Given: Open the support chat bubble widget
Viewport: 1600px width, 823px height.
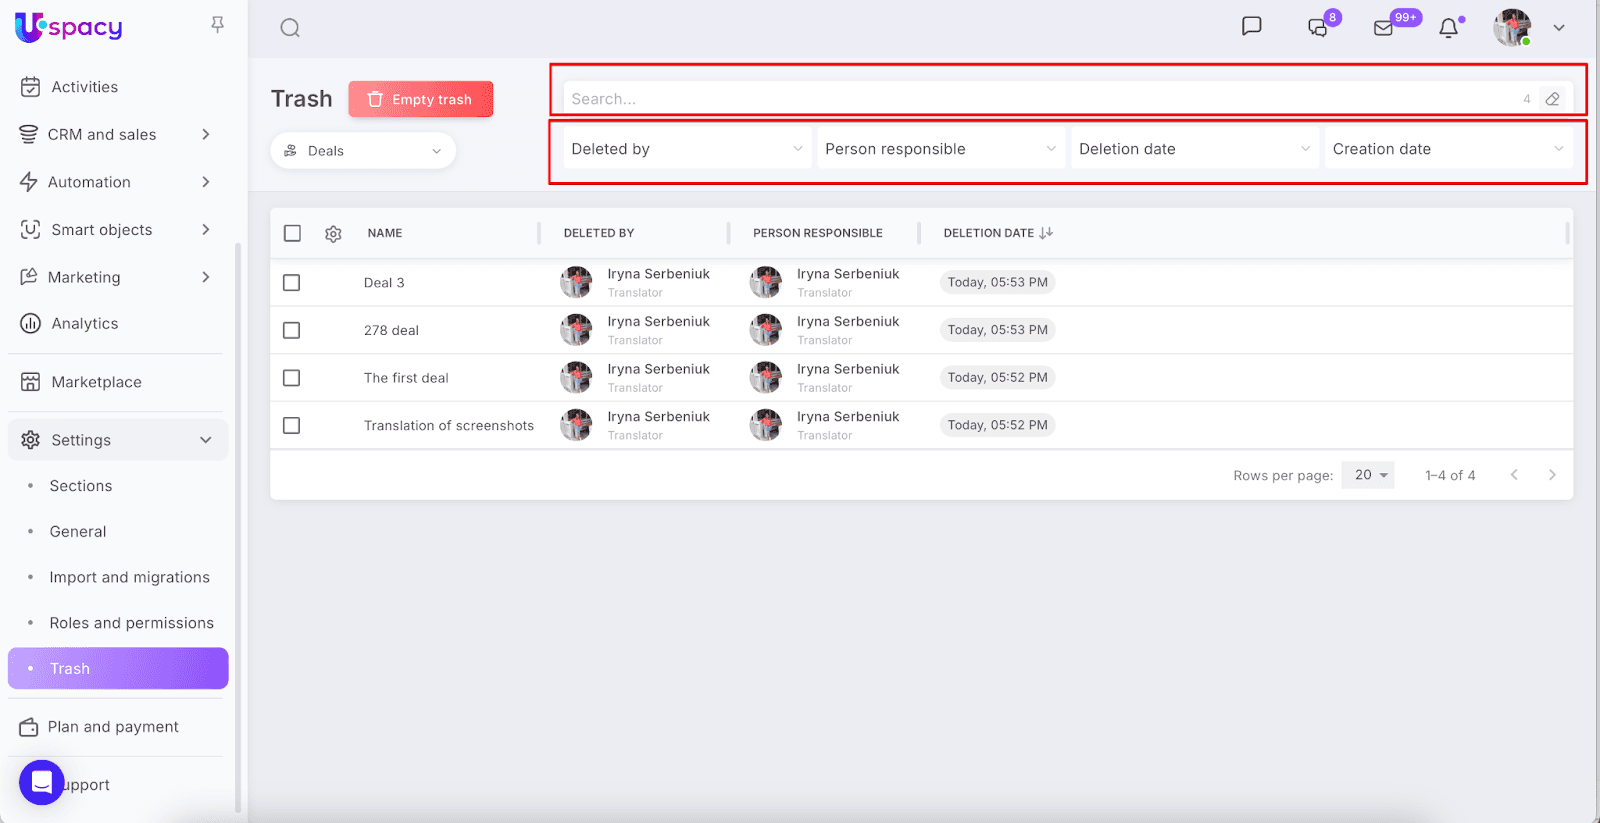Looking at the screenshot, I should (42, 782).
